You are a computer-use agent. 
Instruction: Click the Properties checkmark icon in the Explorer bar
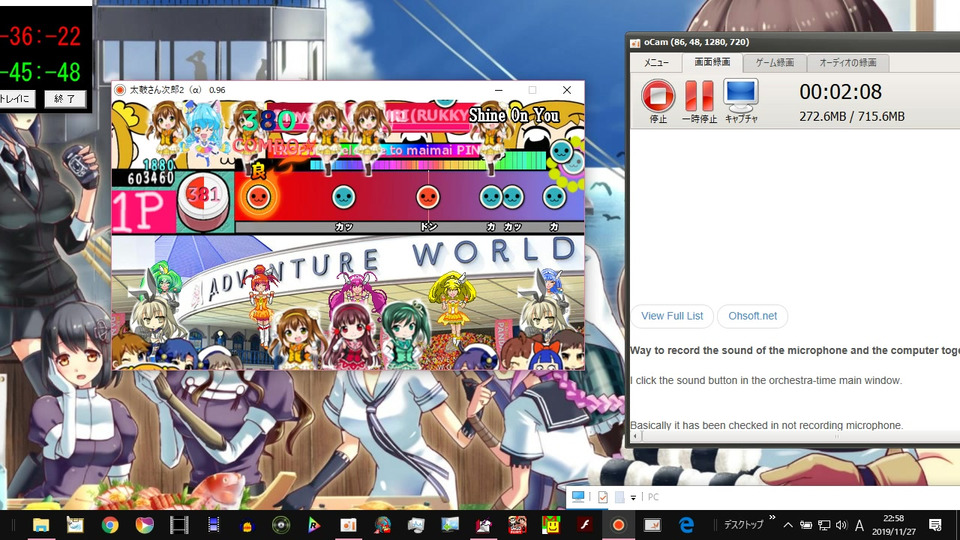click(x=603, y=497)
